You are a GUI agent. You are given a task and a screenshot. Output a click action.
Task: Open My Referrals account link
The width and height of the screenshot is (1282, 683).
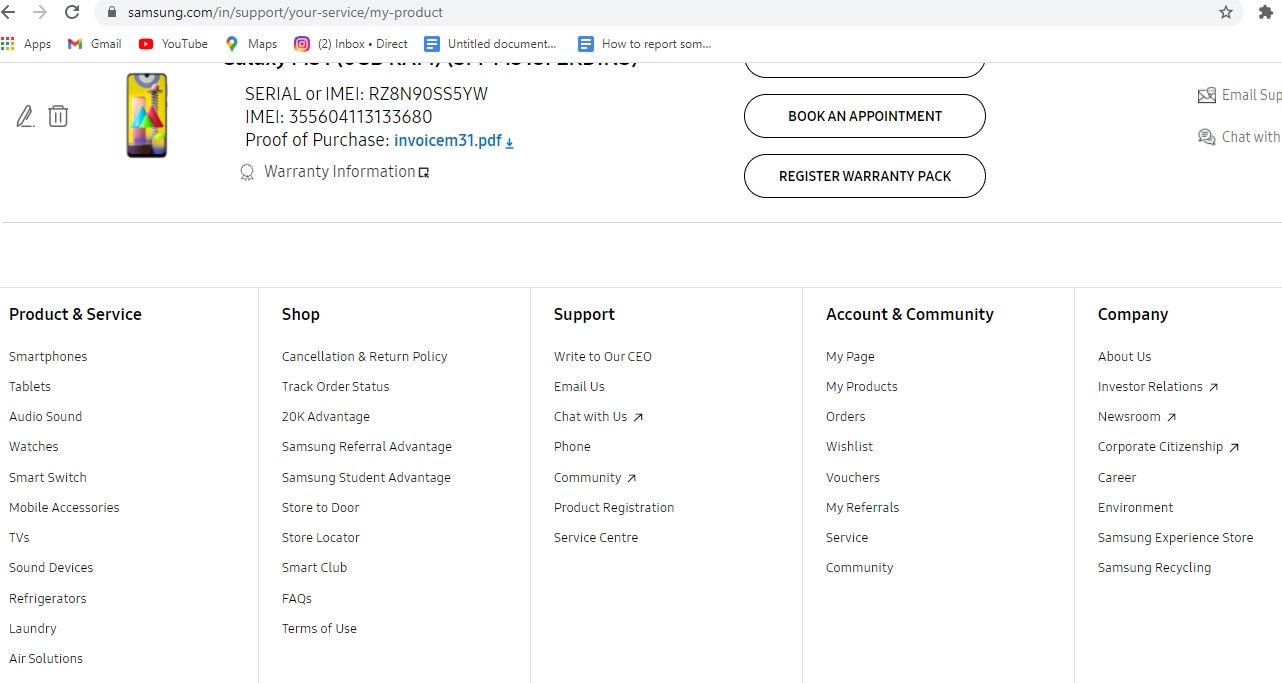click(x=863, y=508)
